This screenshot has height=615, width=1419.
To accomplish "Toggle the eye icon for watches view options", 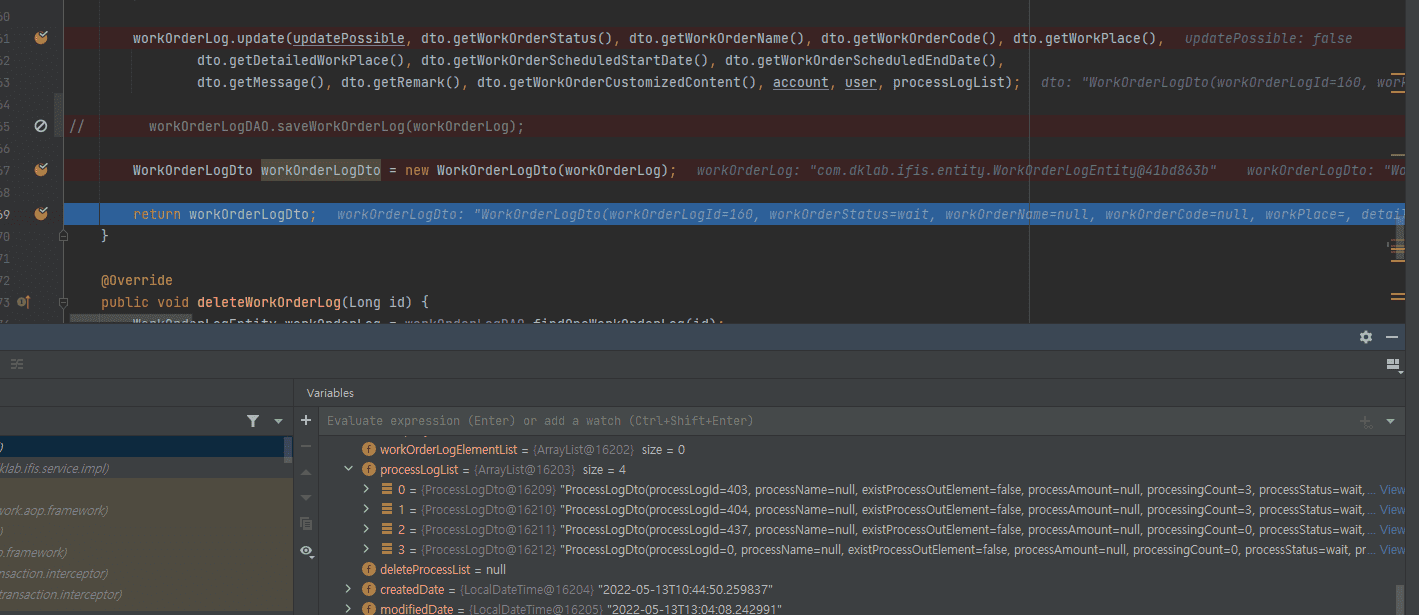I will pos(306,551).
